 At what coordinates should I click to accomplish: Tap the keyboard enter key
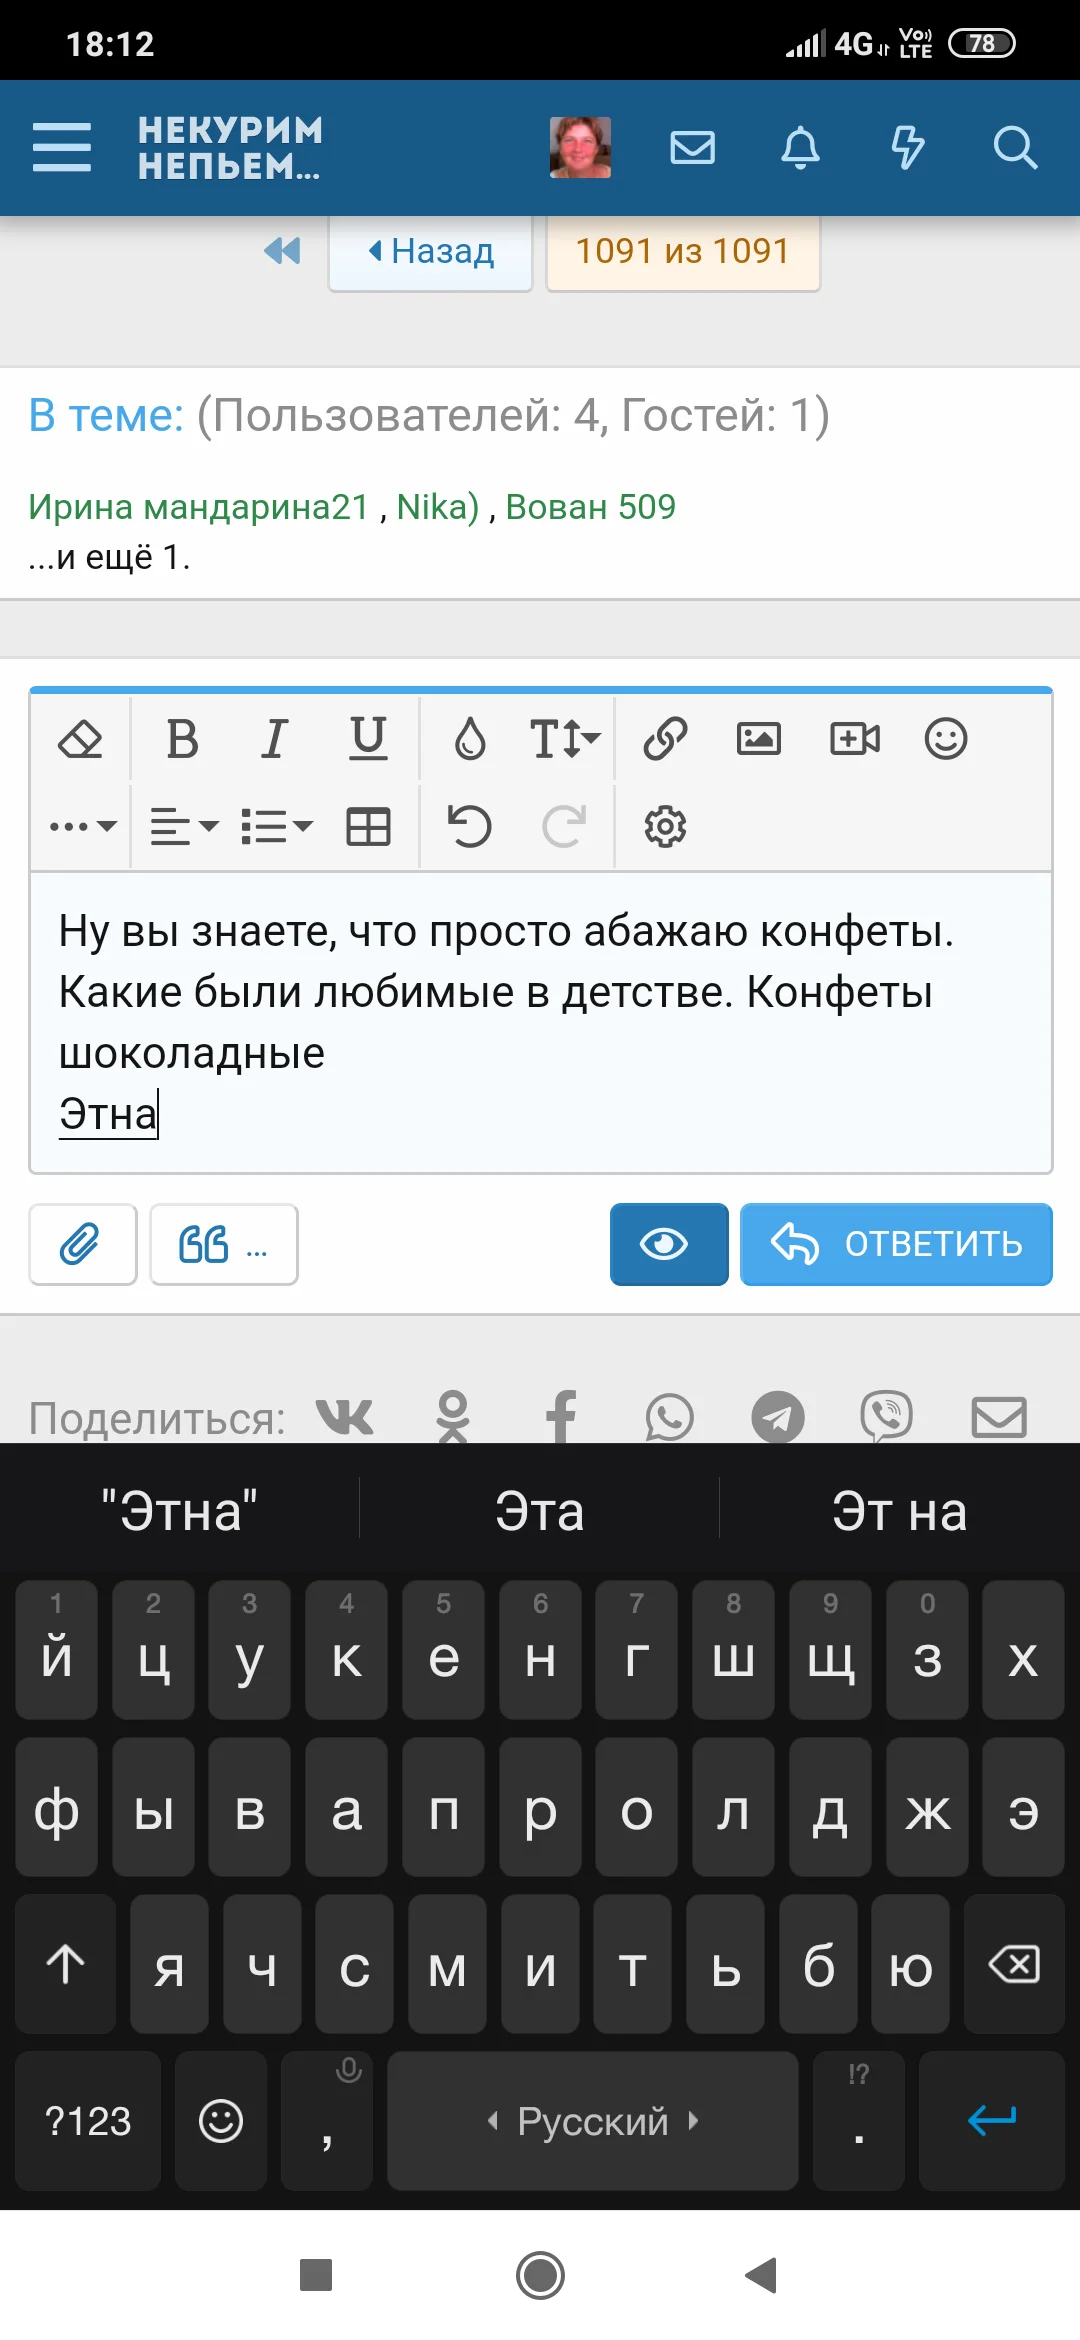tap(992, 2121)
